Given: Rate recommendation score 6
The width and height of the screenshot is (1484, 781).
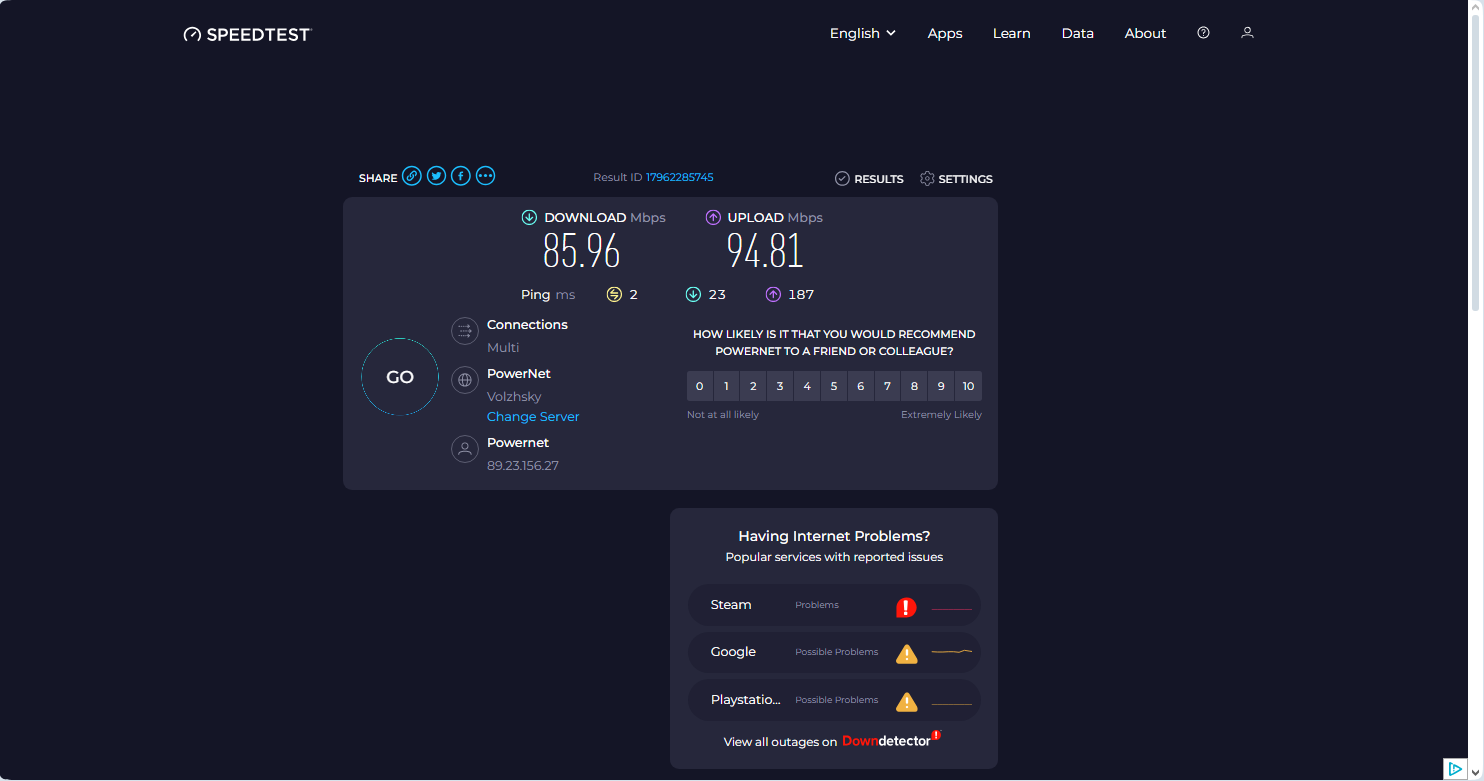Looking at the screenshot, I should pos(861,386).
